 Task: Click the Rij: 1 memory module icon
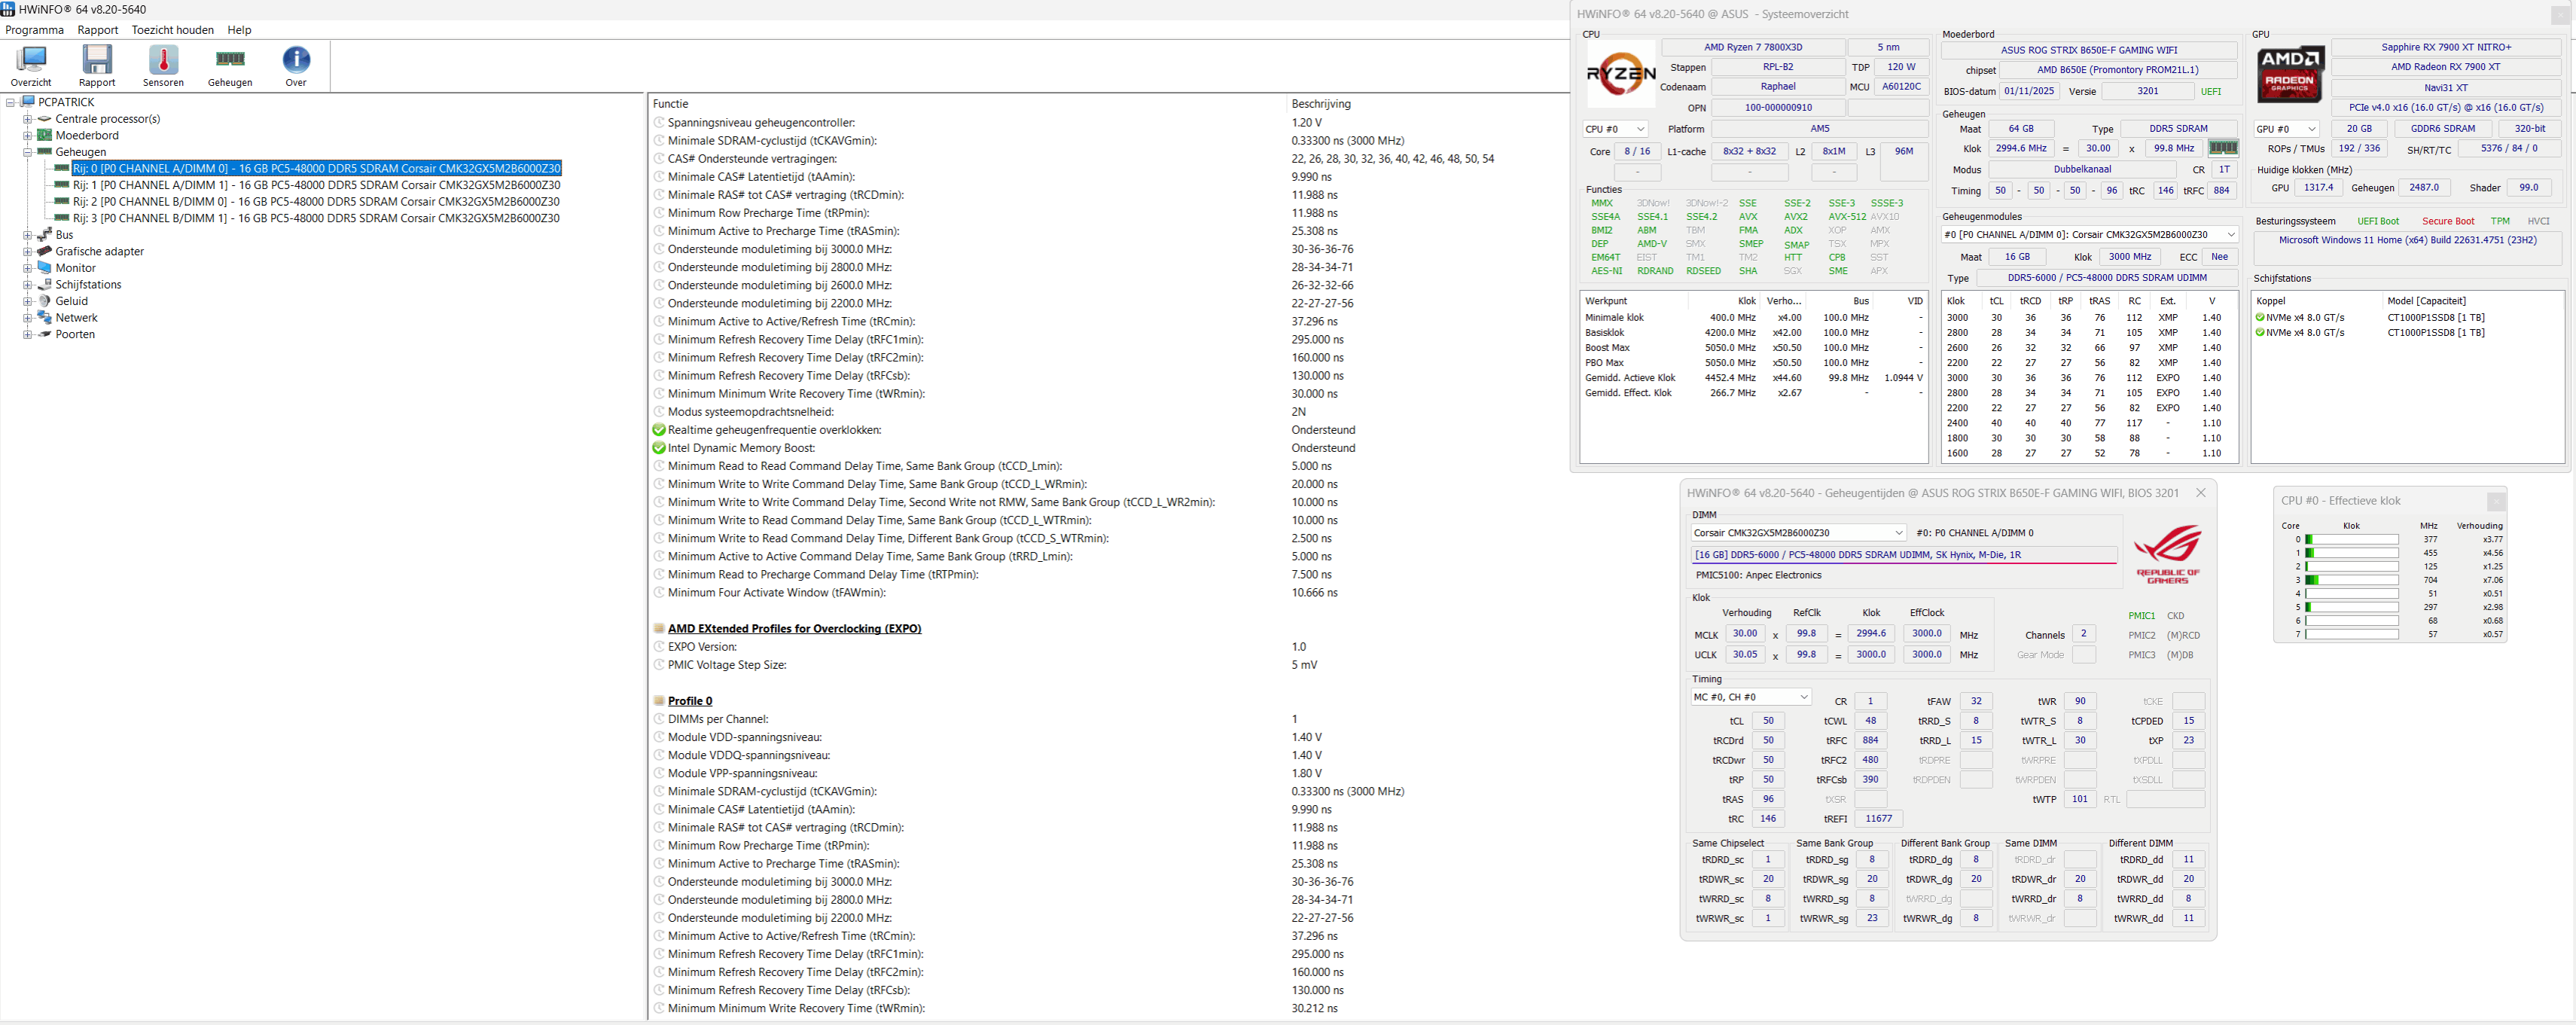pyautogui.click(x=62, y=185)
